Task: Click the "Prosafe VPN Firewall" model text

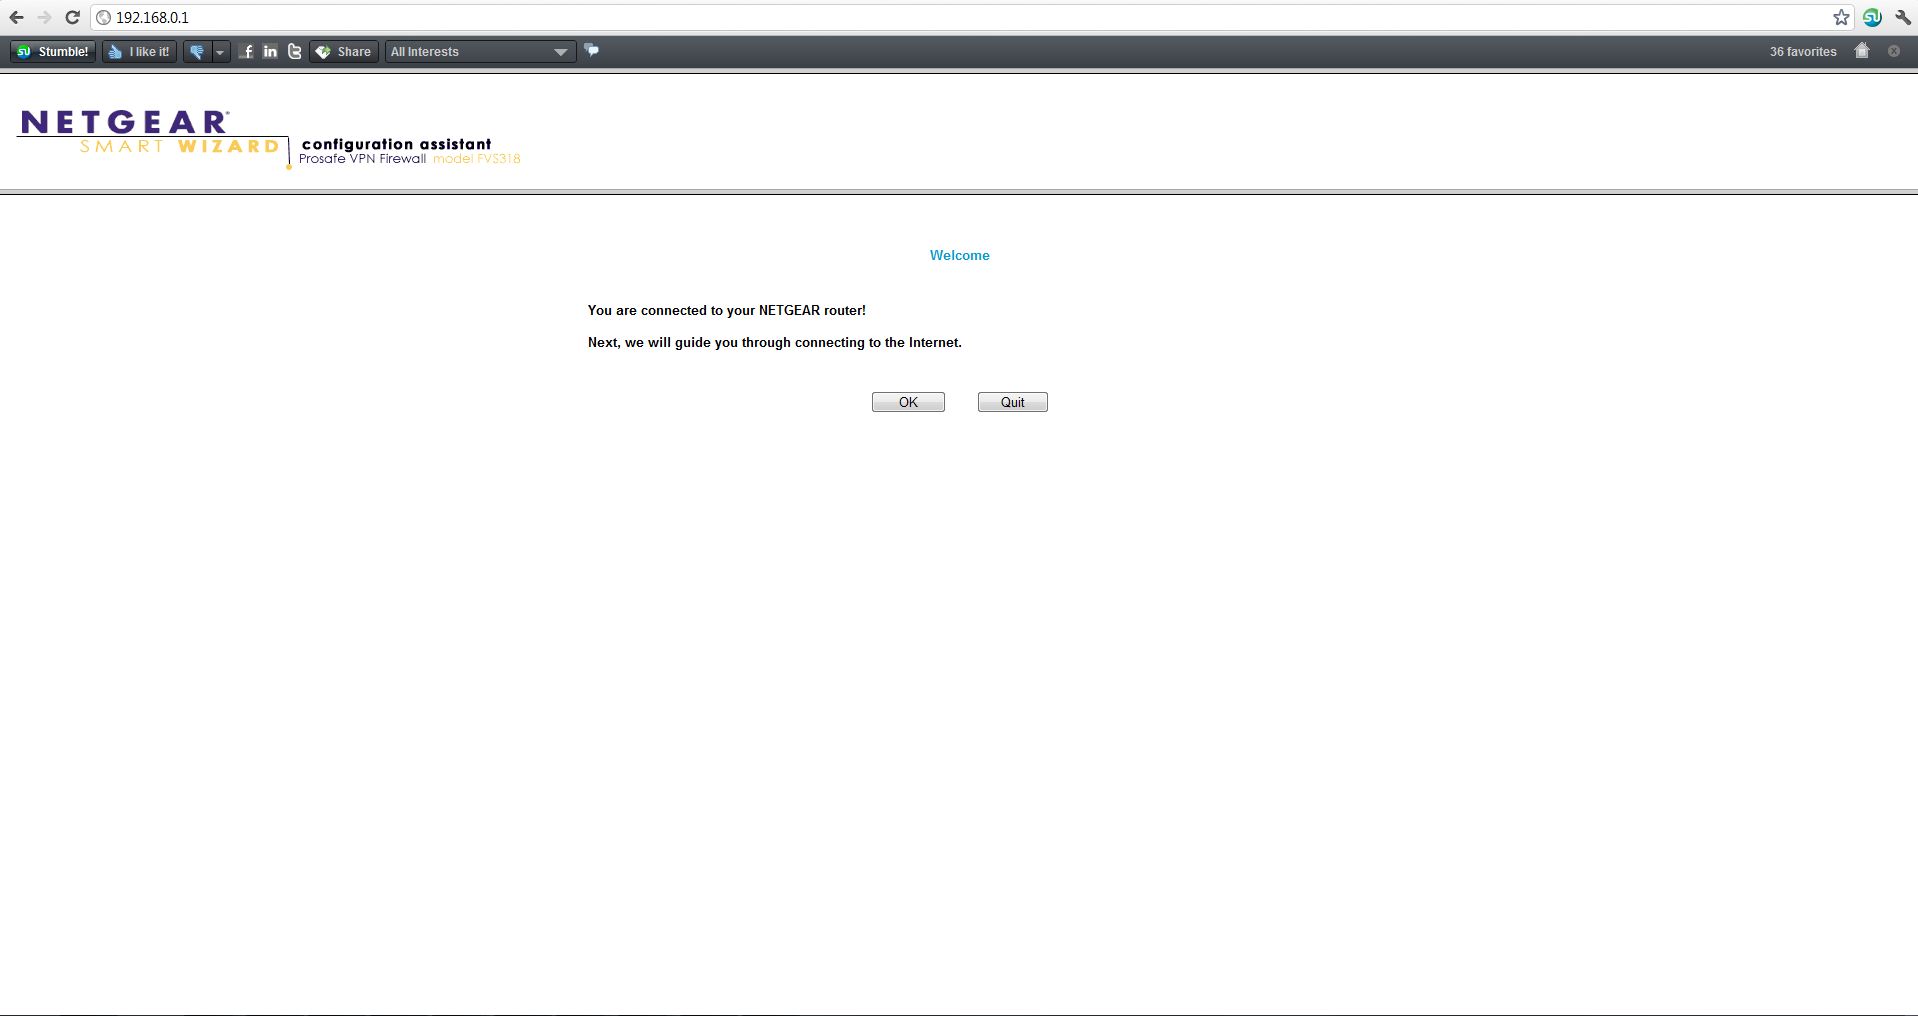Action: click(x=363, y=159)
